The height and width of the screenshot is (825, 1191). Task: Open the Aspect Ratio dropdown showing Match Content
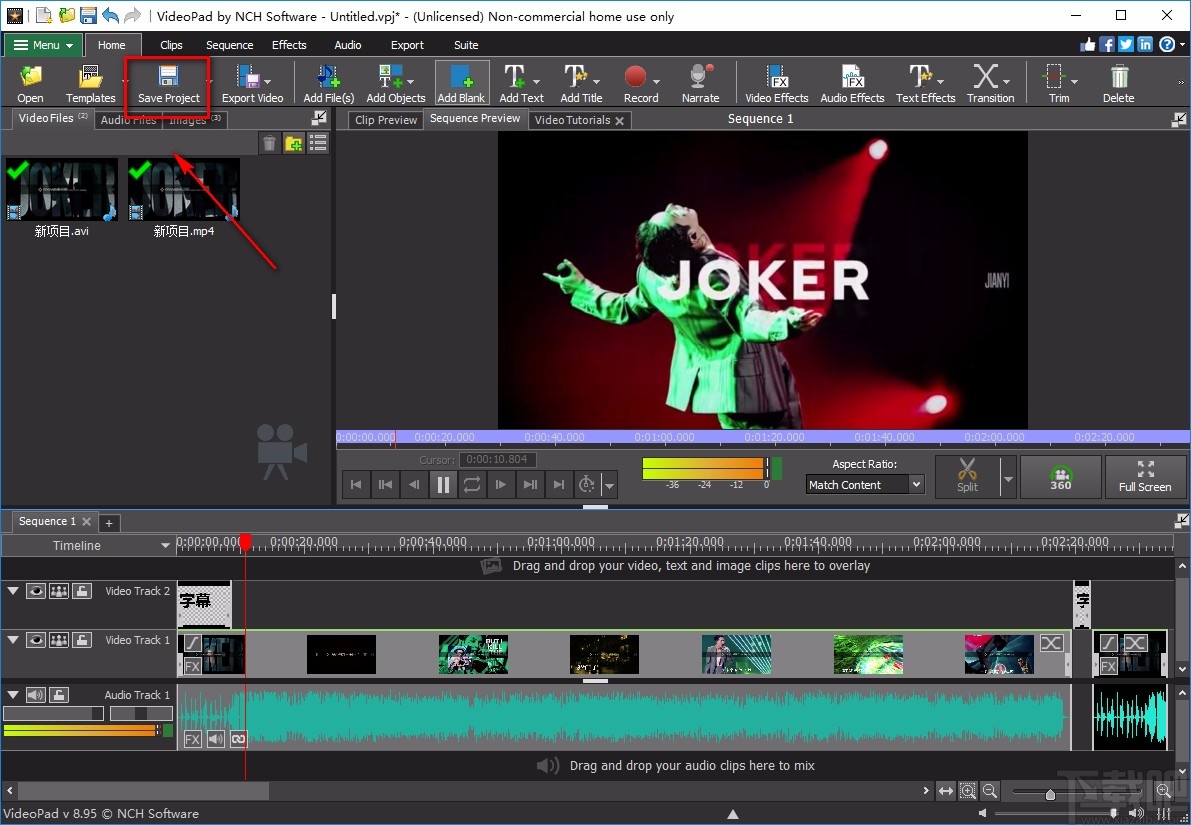(864, 484)
